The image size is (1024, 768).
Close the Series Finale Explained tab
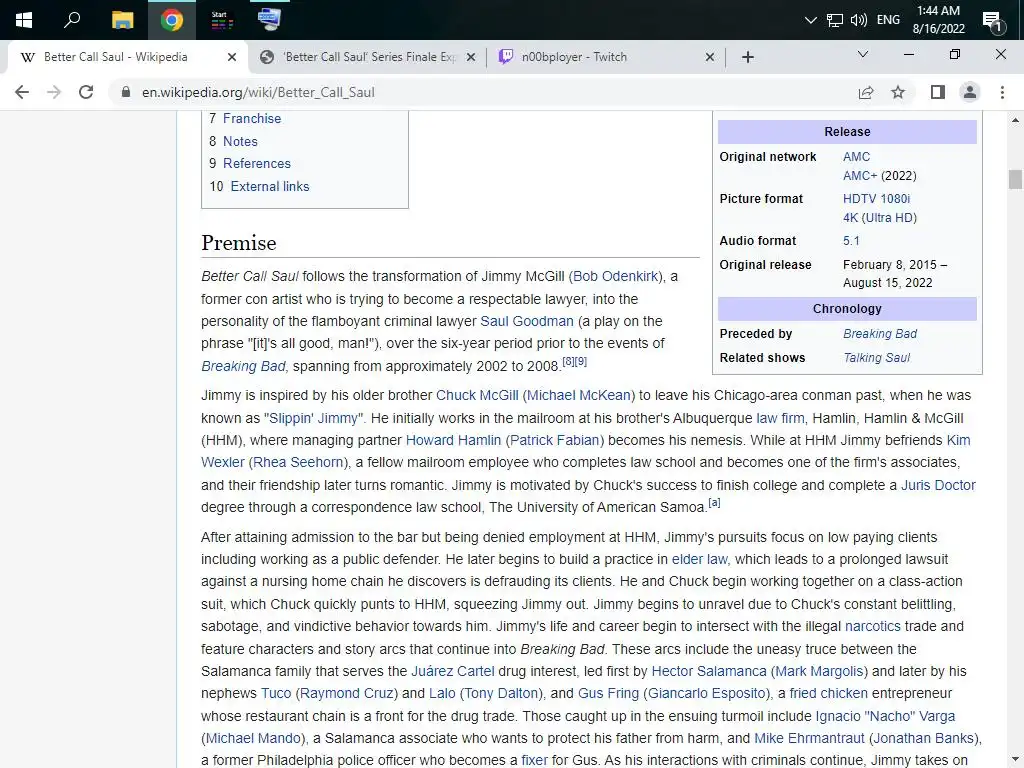coord(471,57)
